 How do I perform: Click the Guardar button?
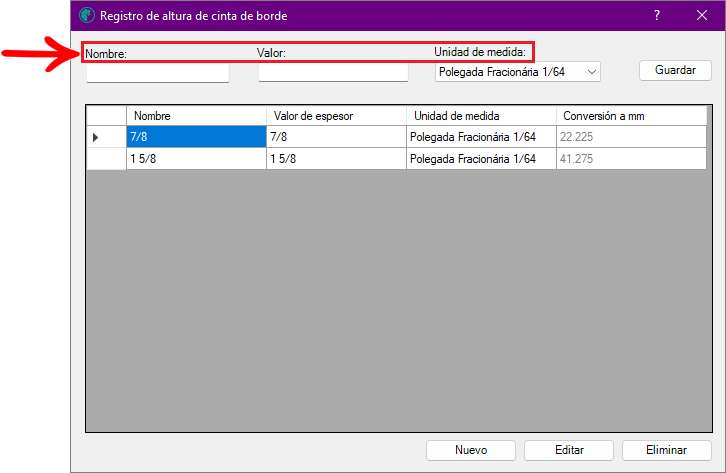pos(675,70)
